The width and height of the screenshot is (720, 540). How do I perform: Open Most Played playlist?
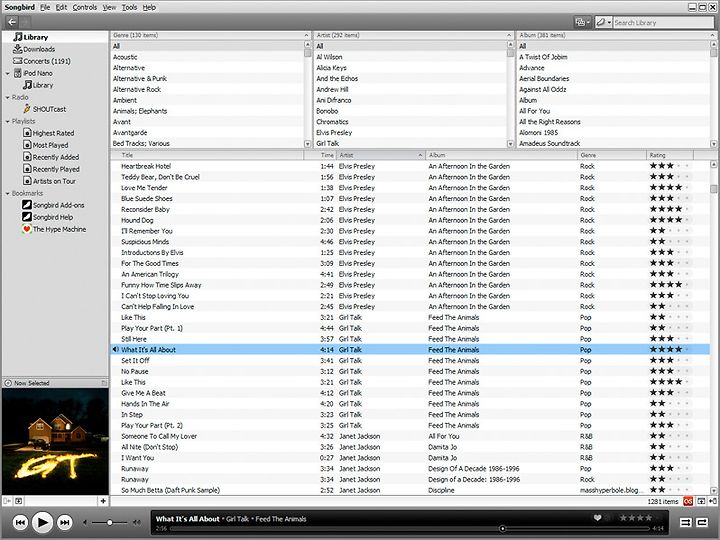click(46, 145)
